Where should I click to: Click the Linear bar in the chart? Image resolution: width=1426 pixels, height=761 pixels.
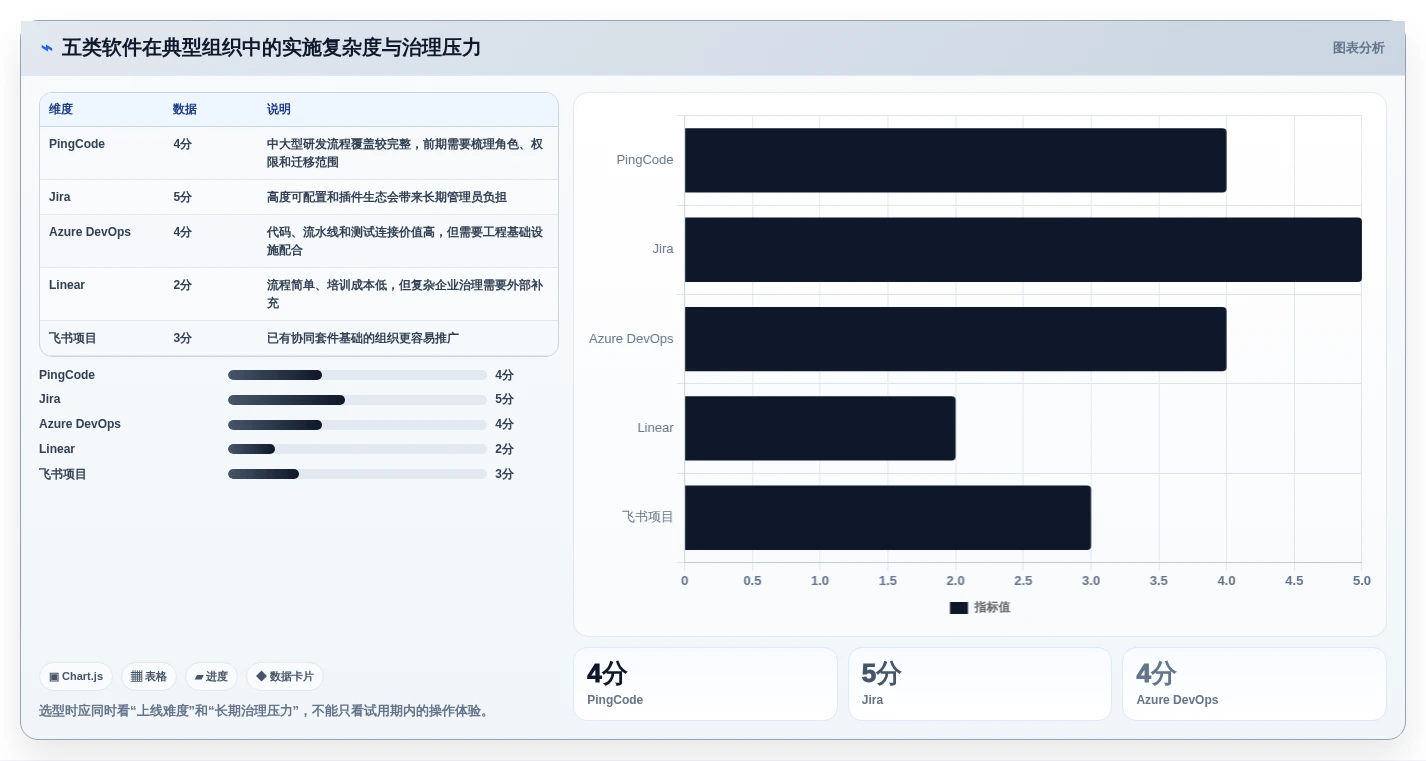coord(820,428)
